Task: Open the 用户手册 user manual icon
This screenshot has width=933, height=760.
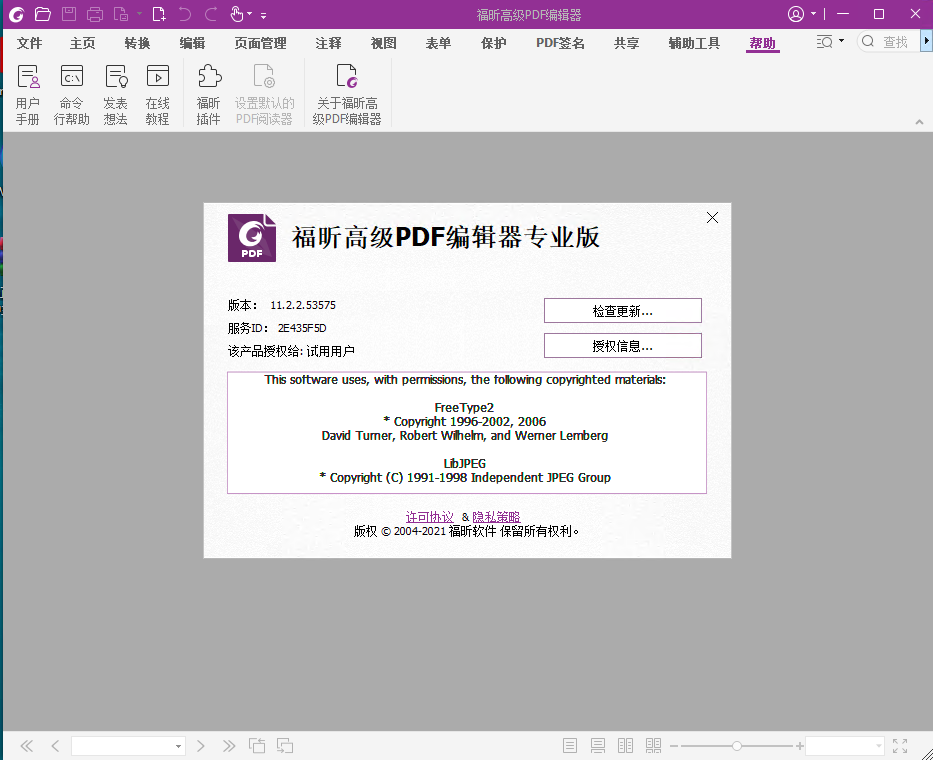Action: [28, 95]
